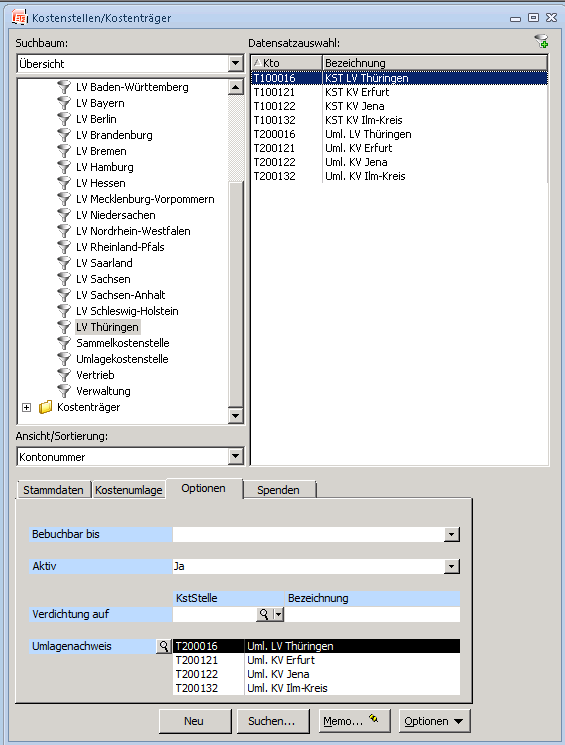Switch to the Spenden tab
Image resolution: width=565 pixels, height=745 pixels.
pos(278,490)
